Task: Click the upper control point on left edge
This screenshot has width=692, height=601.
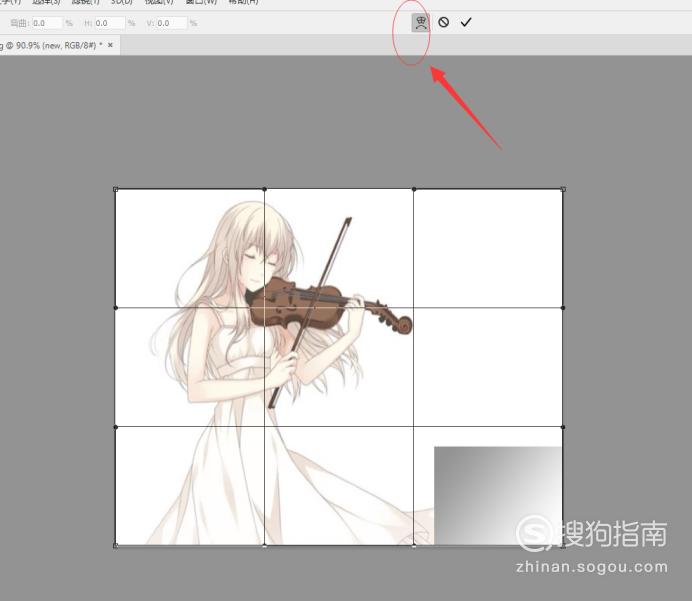Action: (x=116, y=308)
